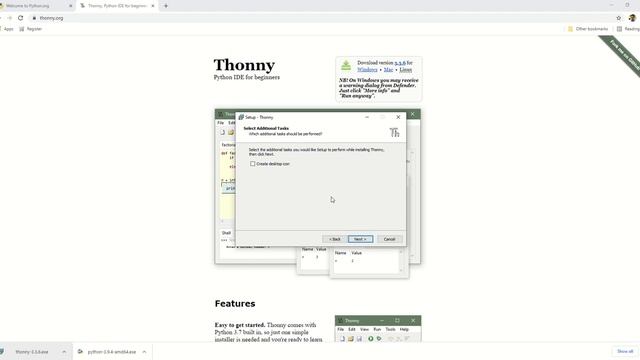
Task: Check the Create desktop icon checkbox
Action: pyautogui.click(x=253, y=164)
